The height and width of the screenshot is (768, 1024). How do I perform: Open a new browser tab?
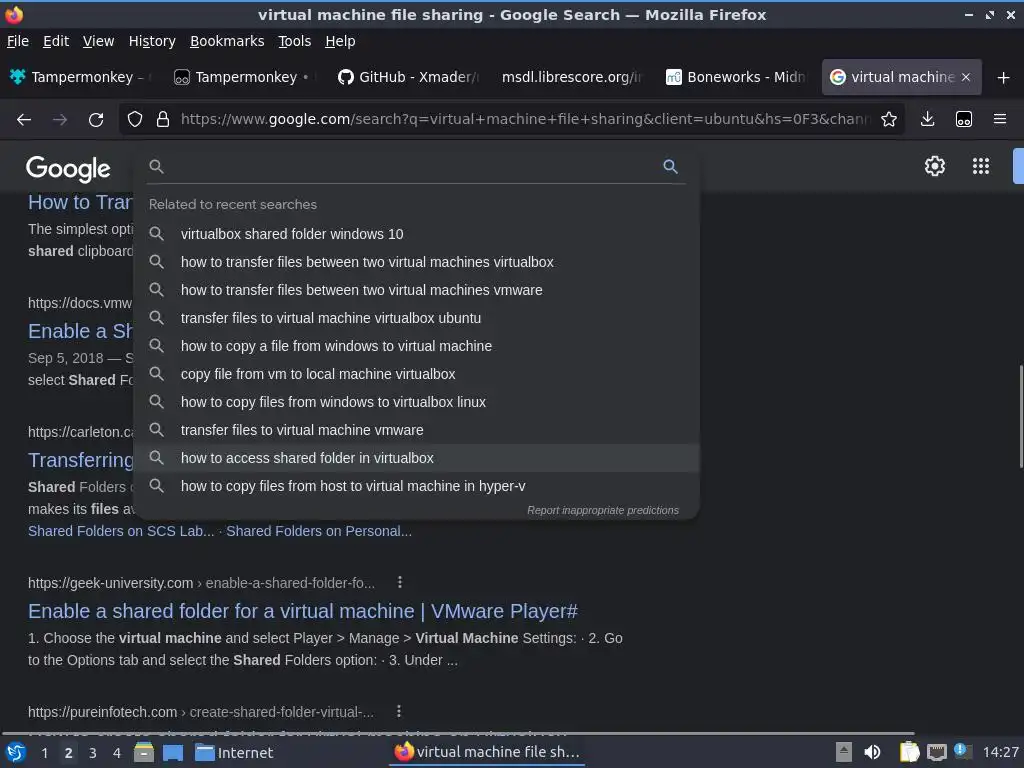click(1003, 78)
